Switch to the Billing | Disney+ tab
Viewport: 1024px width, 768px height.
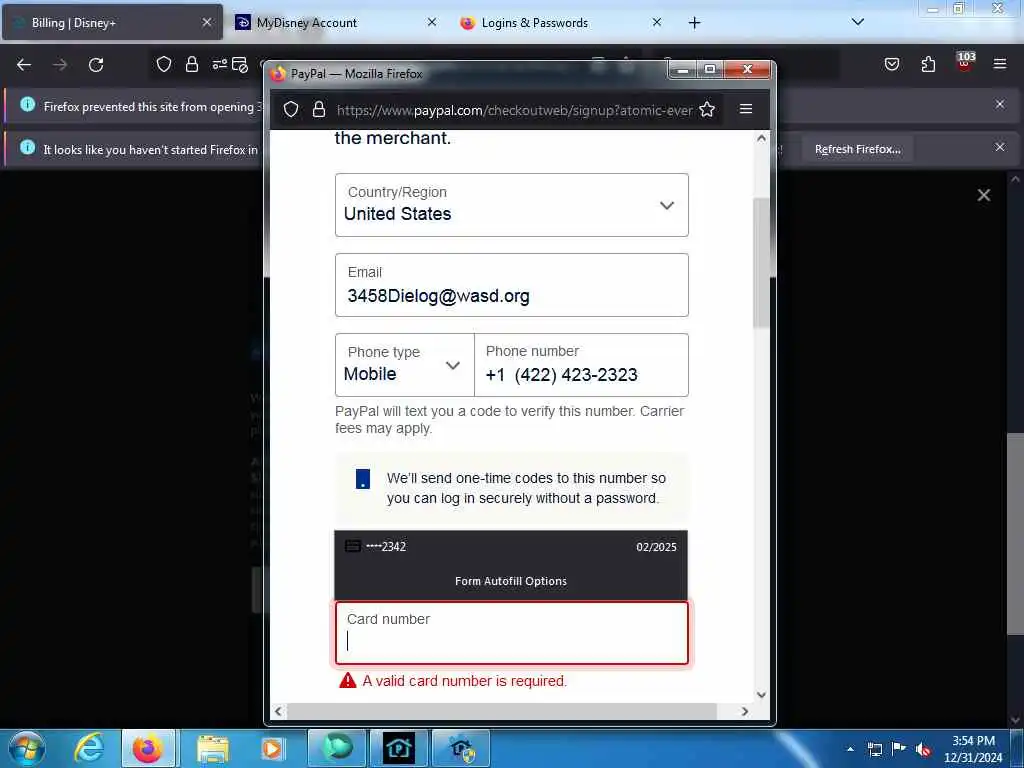112,23
